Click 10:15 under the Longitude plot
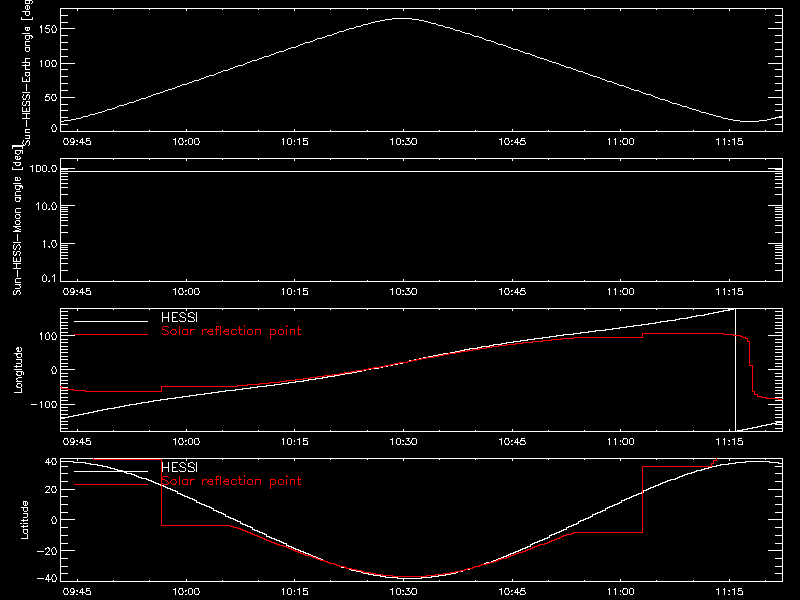This screenshot has width=800, height=600. [294, 442]
